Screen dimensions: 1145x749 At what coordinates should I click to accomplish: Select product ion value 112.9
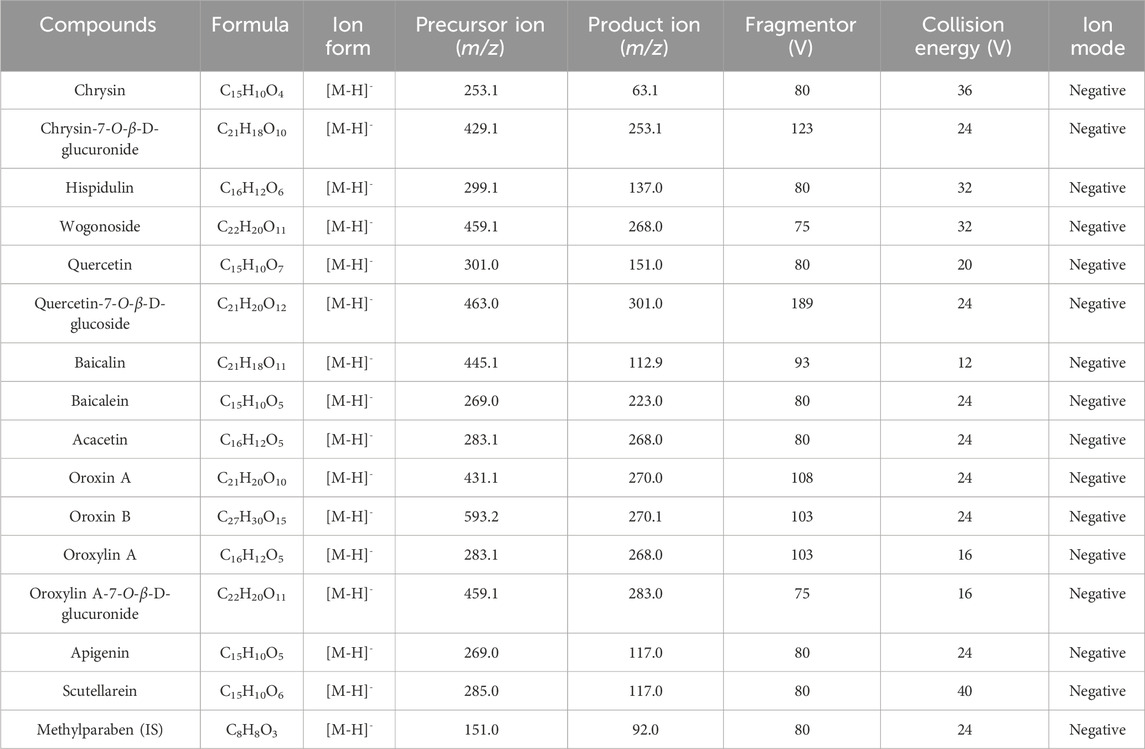(645, 363)
